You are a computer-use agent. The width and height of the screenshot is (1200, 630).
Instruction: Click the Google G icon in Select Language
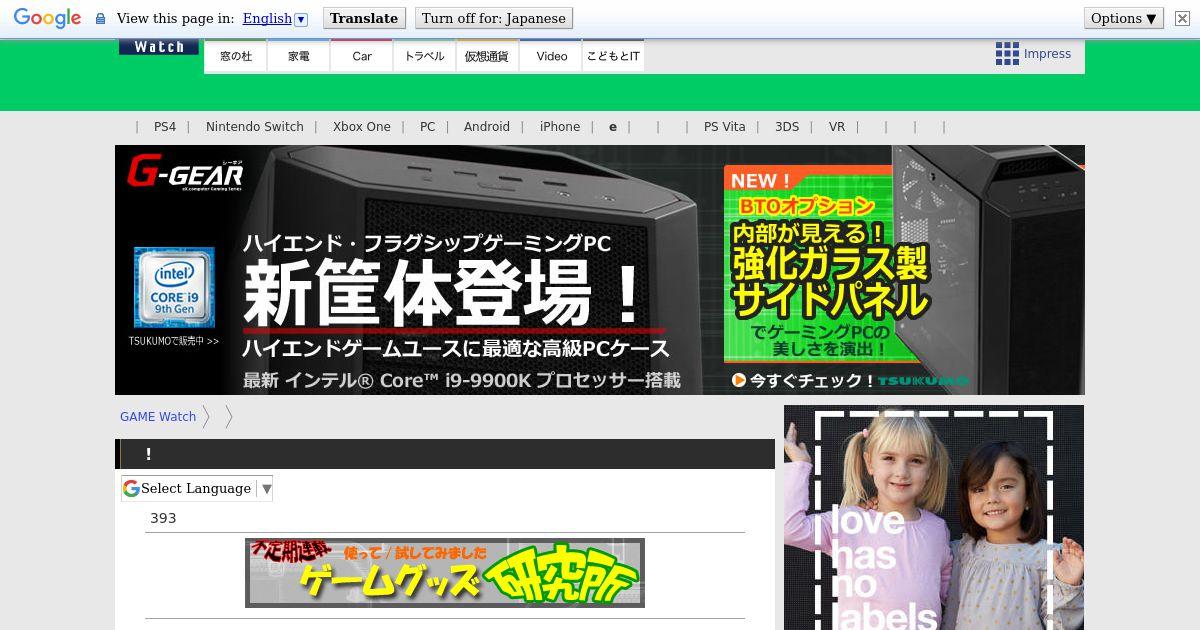[x=131, y=488]
